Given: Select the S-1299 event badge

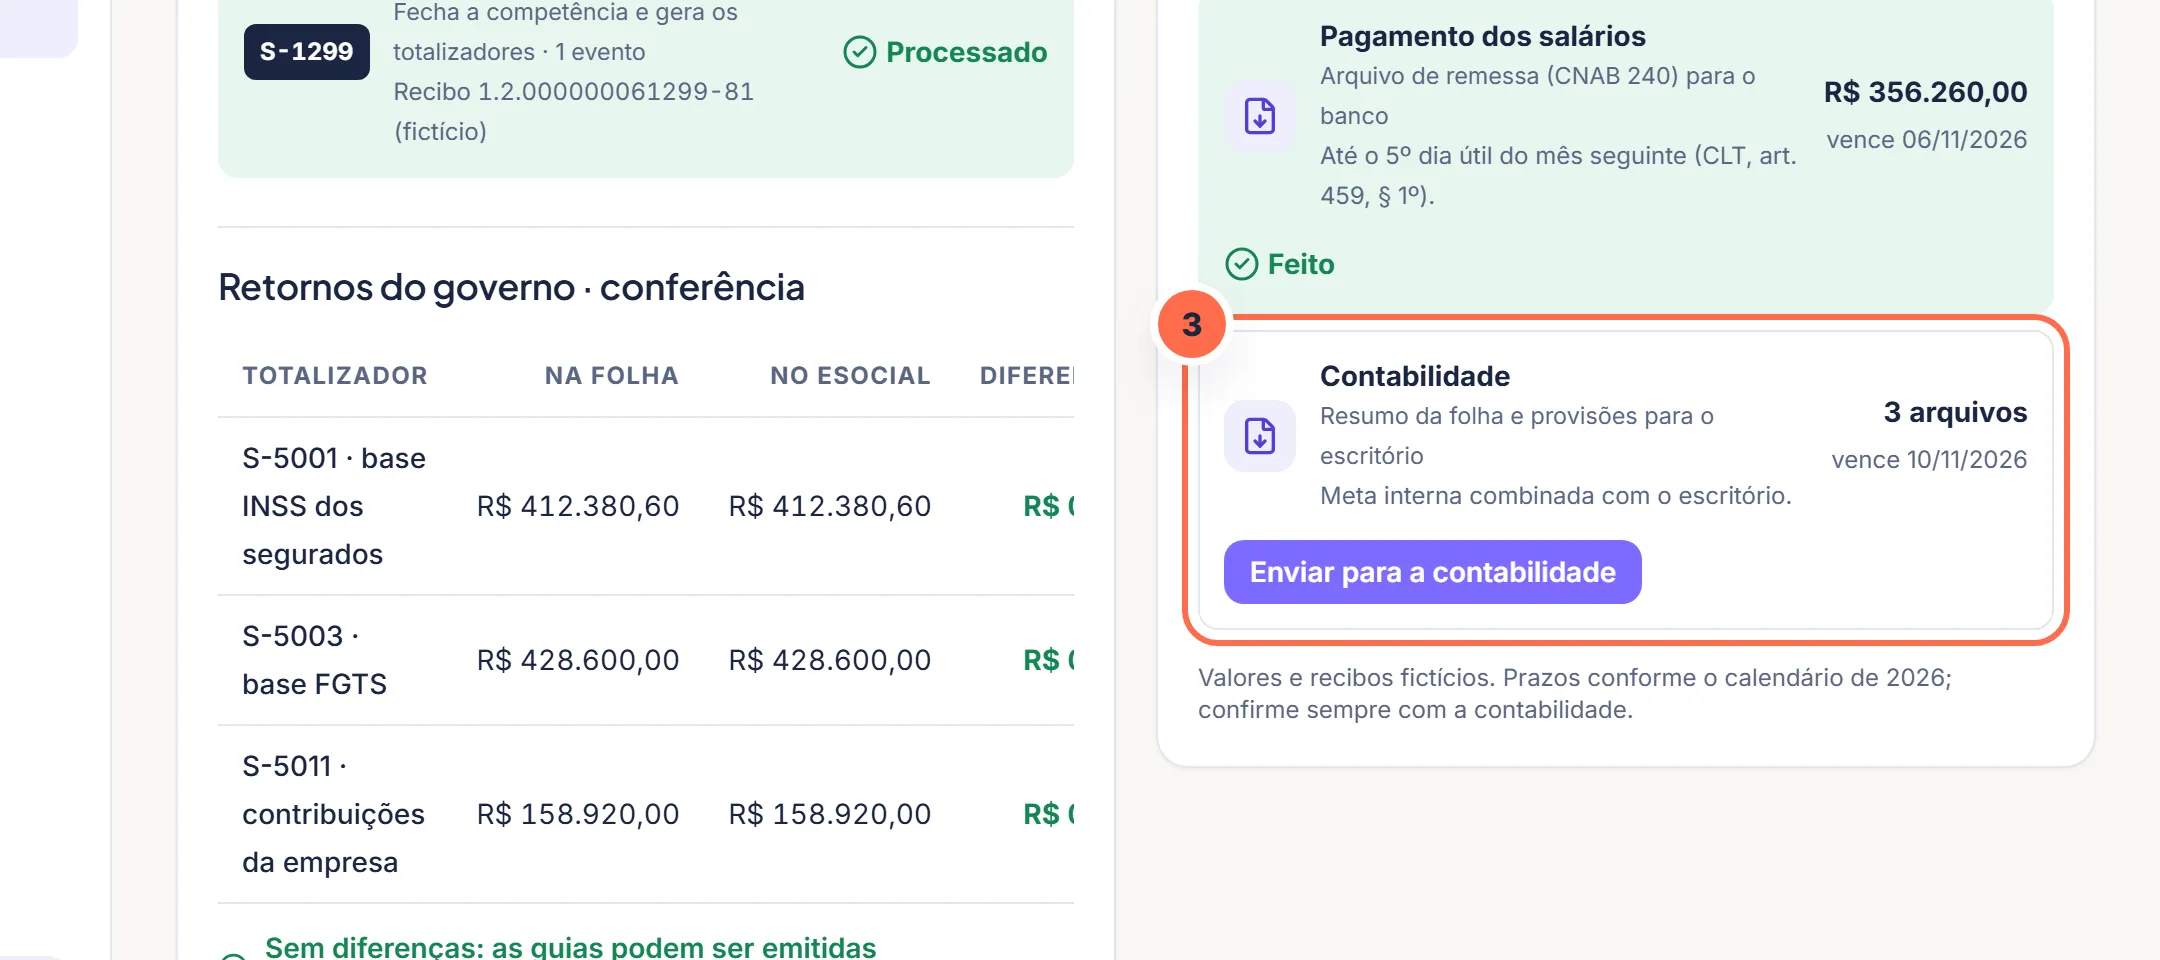Looking at the screenshot, I should (x=306, y=52).
